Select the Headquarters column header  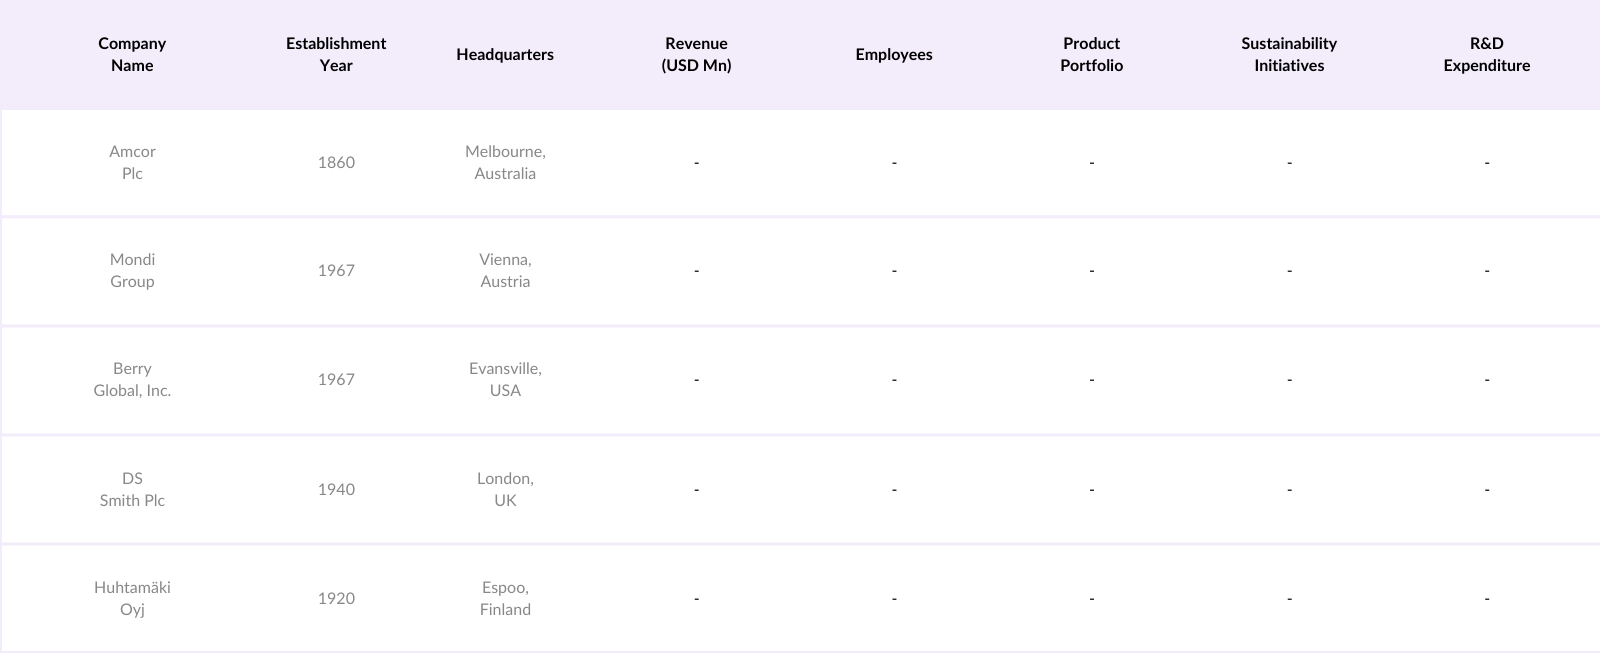tap(505, 54)
